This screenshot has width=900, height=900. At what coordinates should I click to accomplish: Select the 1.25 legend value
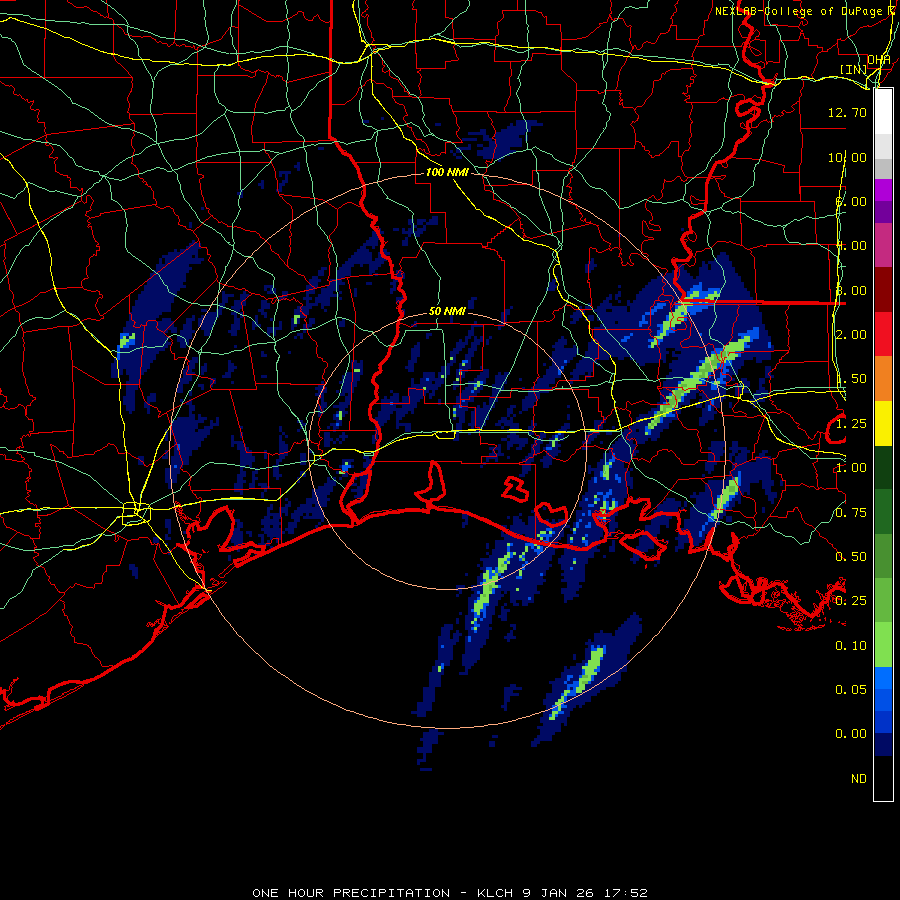click(851, 424)
